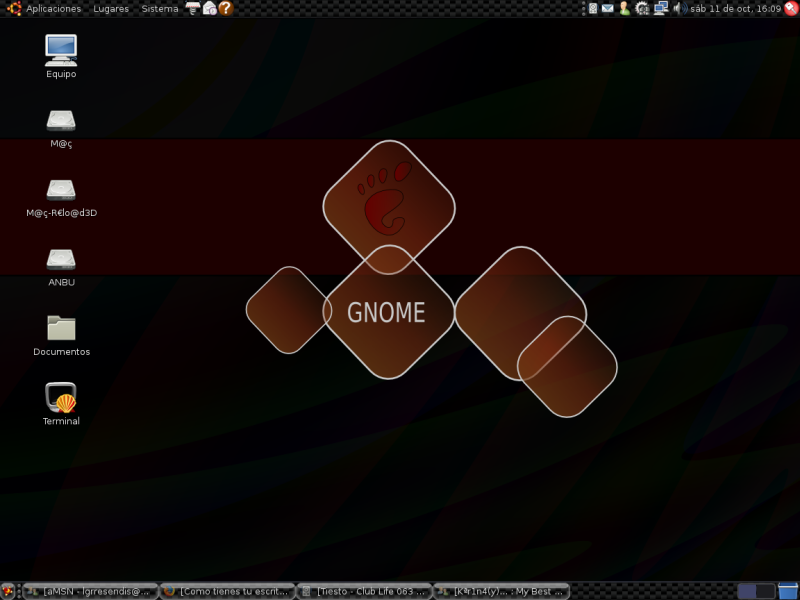This screenshot has height=600, width=800.
Task: Select the Documentos folder icon
Action: [x=61, y=336]
